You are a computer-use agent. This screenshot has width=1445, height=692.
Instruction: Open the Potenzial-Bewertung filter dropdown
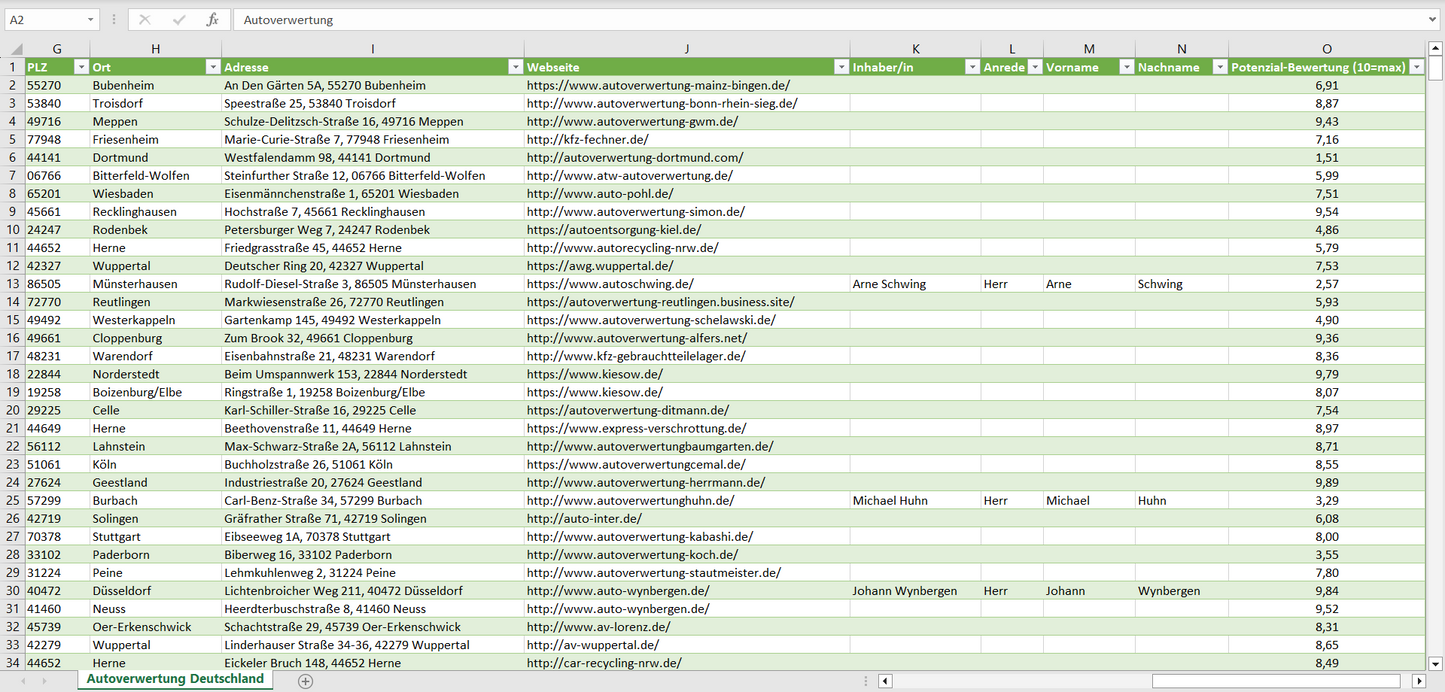click(x=1416, y=67)
